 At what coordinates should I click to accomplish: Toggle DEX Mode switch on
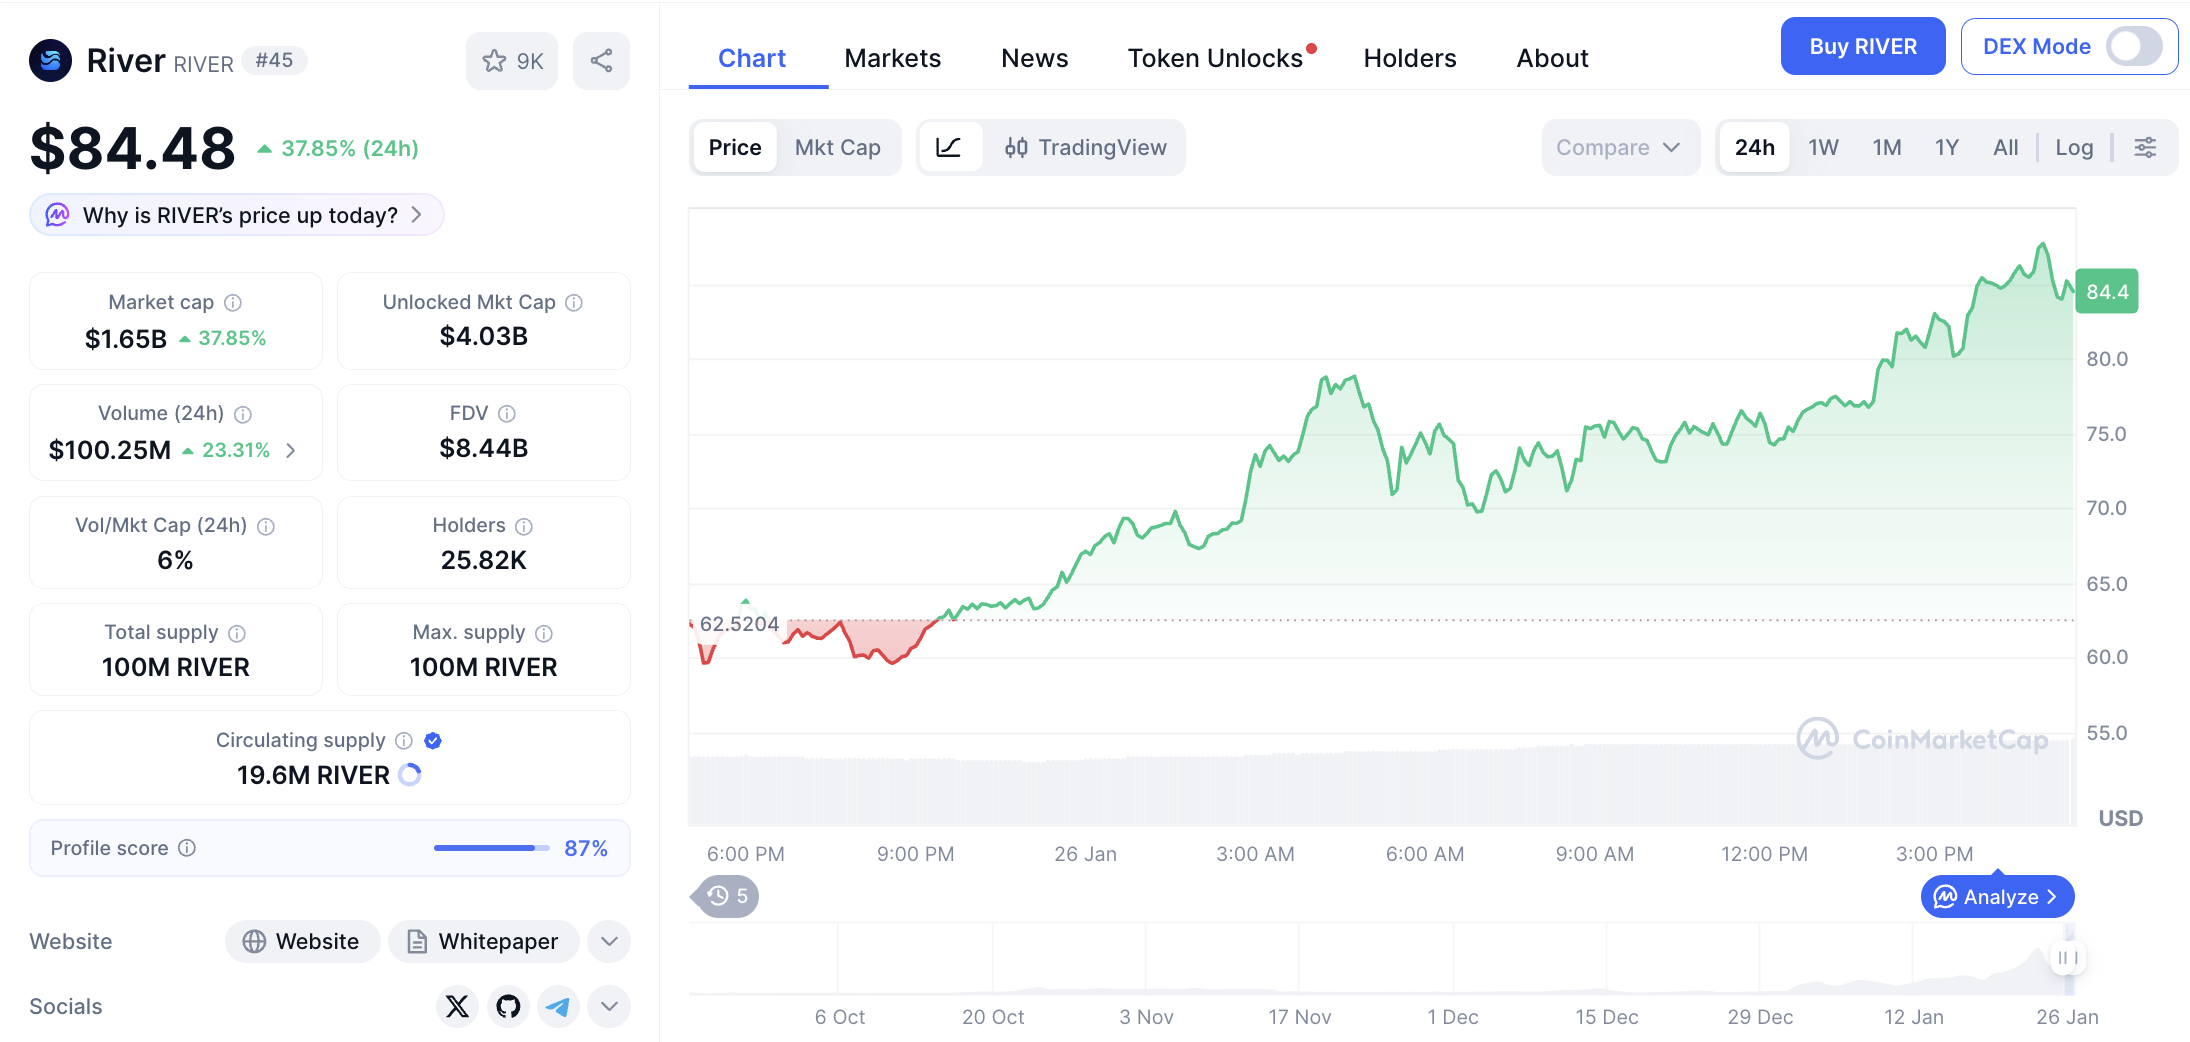click(x=2133, y=47)
